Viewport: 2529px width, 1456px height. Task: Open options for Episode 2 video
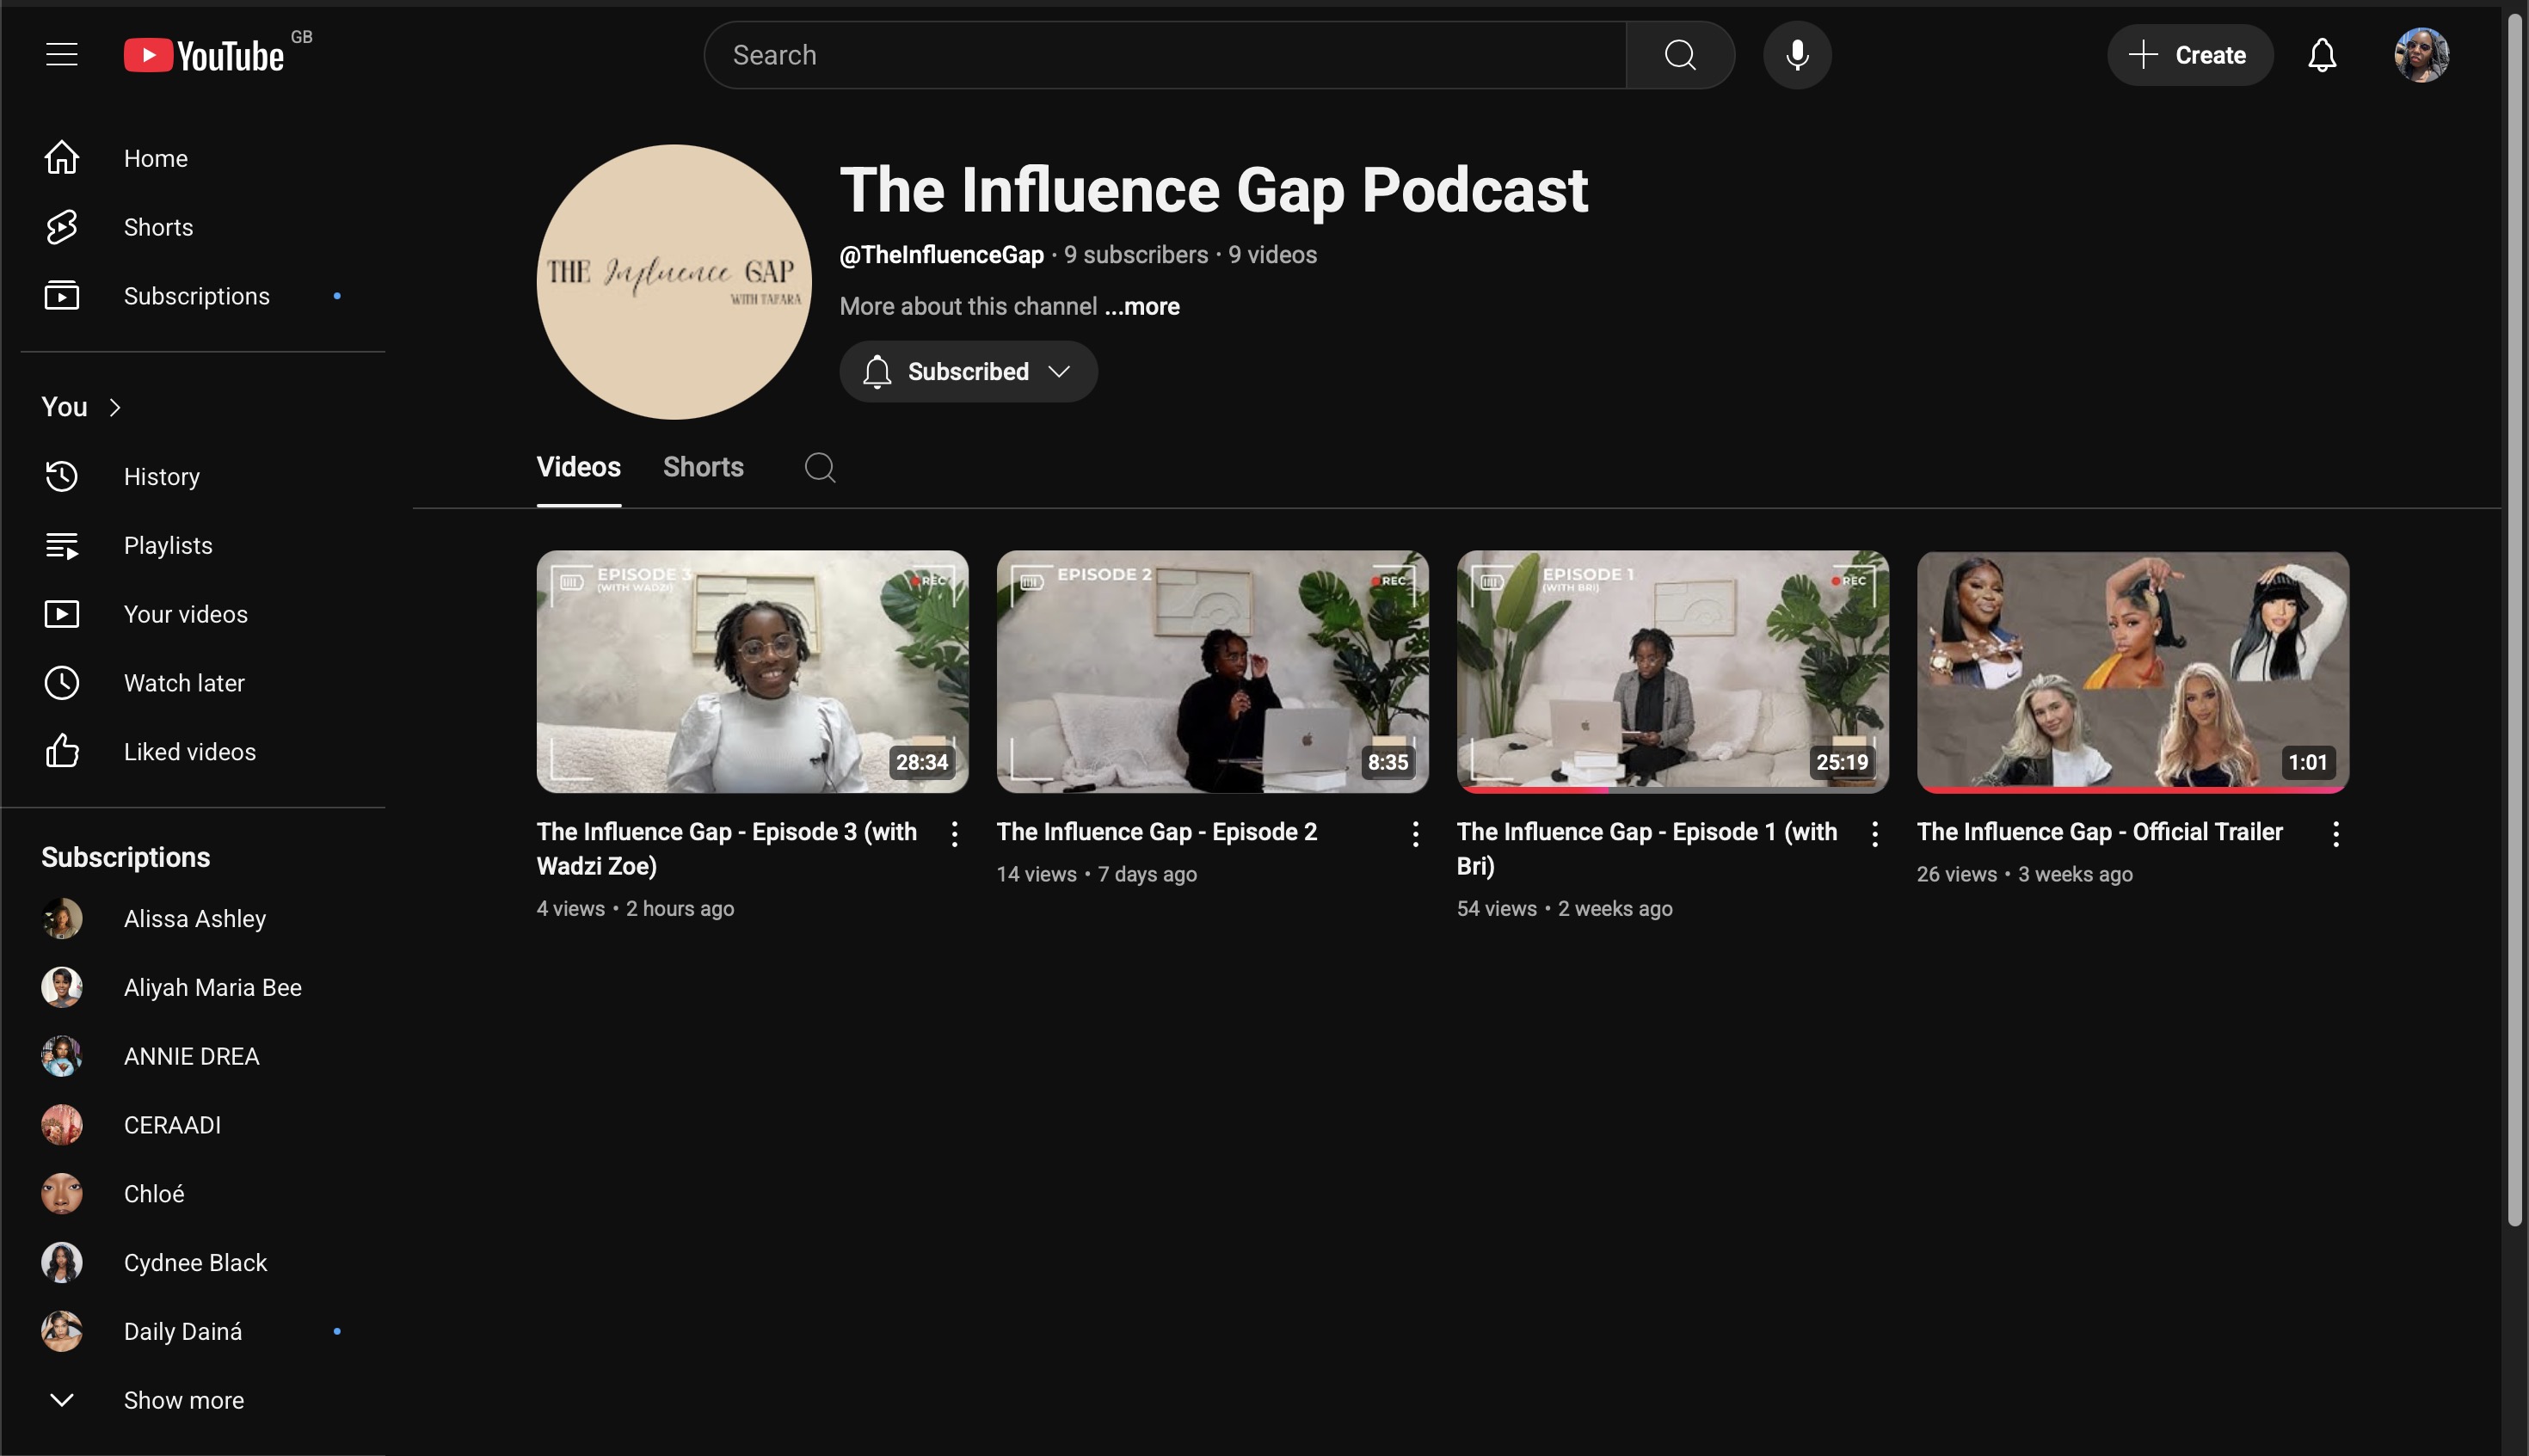1415,834
